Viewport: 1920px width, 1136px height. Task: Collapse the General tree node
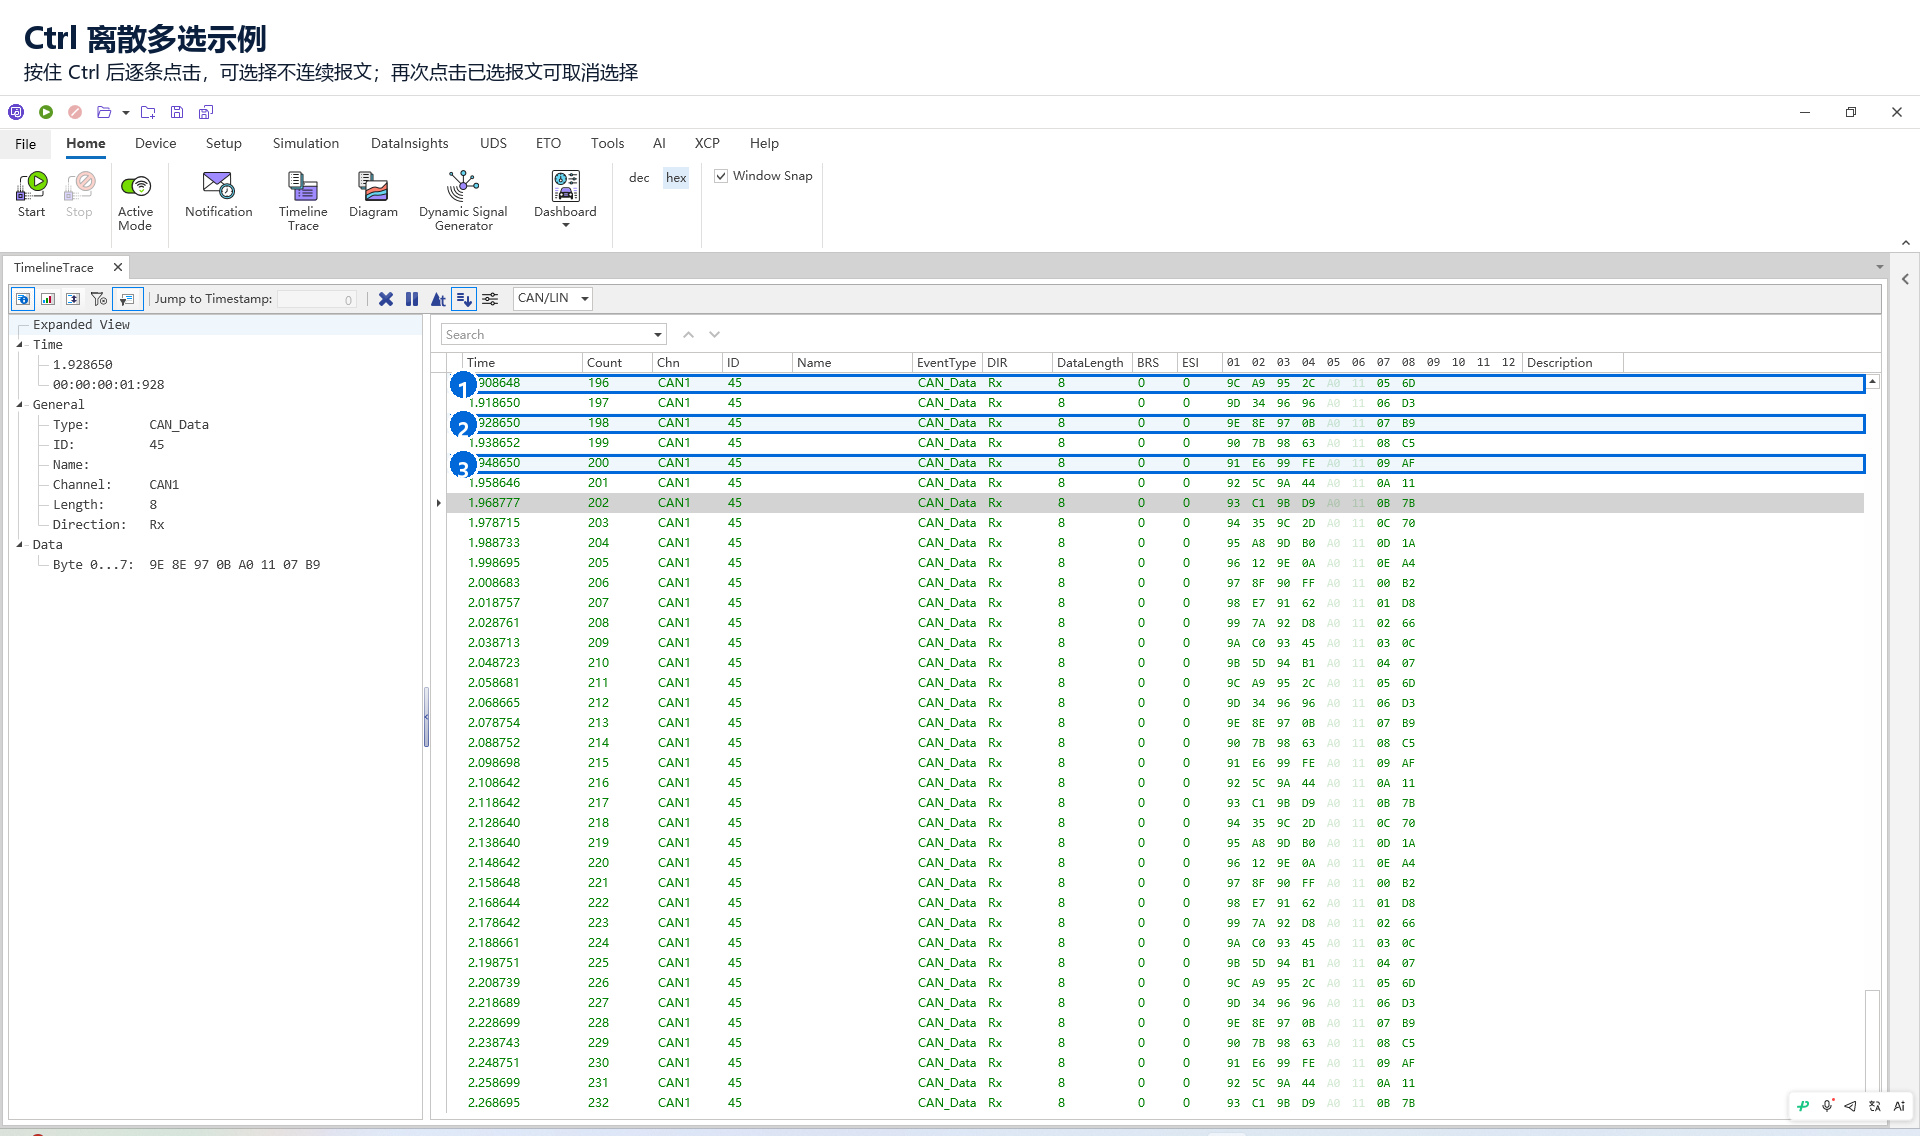point(20,405)
